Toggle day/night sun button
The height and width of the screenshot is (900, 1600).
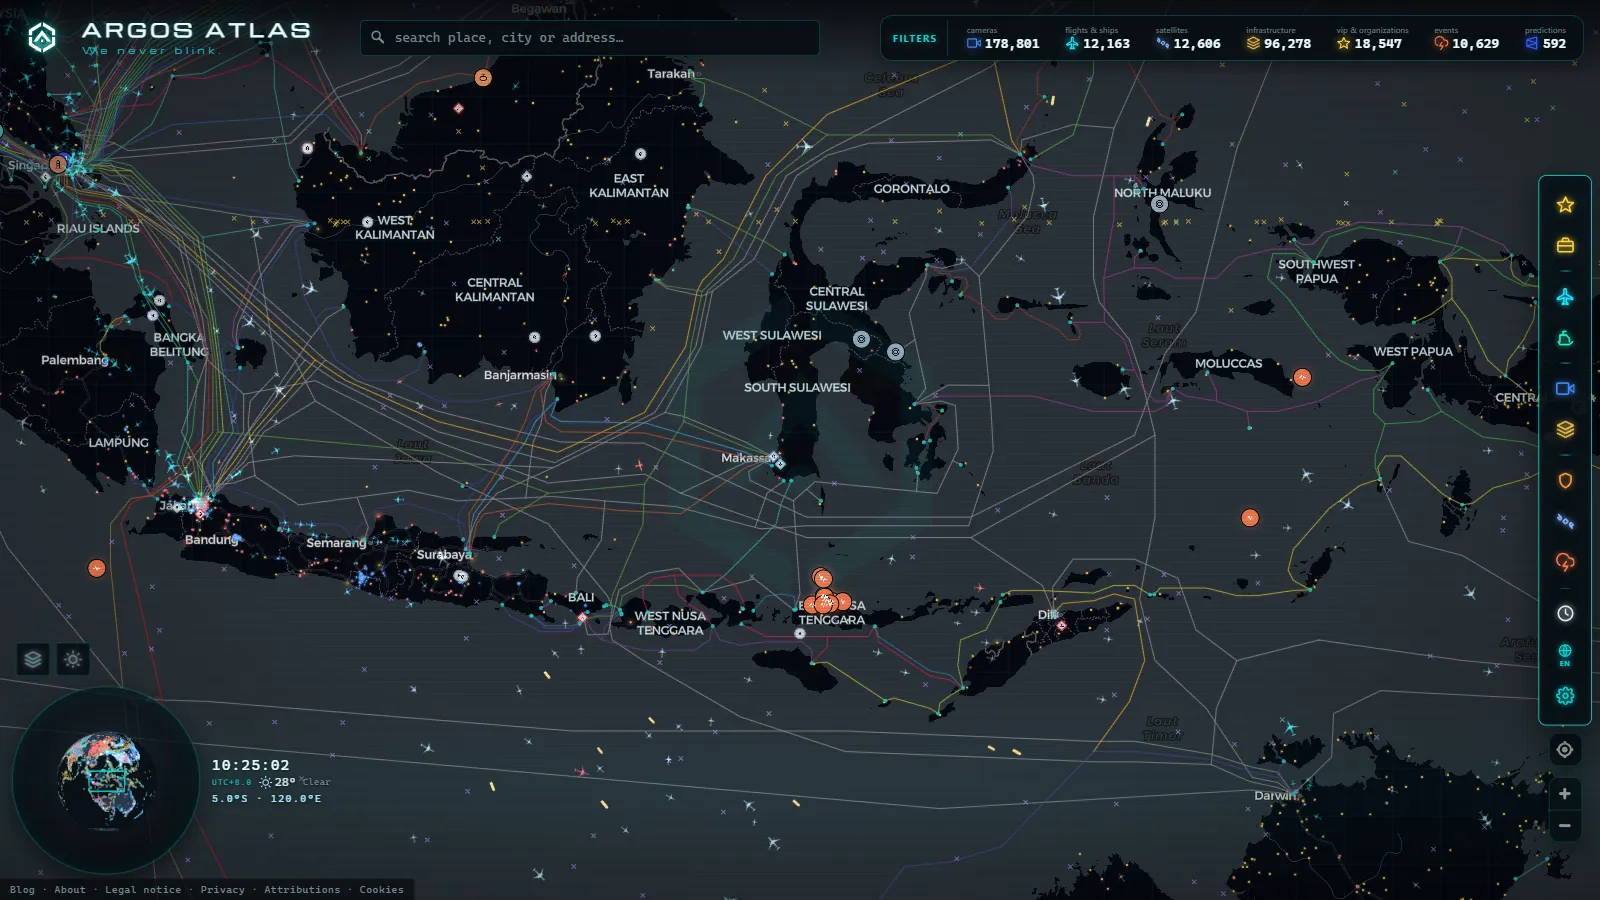pyautogui.click(x=73, y=659)
